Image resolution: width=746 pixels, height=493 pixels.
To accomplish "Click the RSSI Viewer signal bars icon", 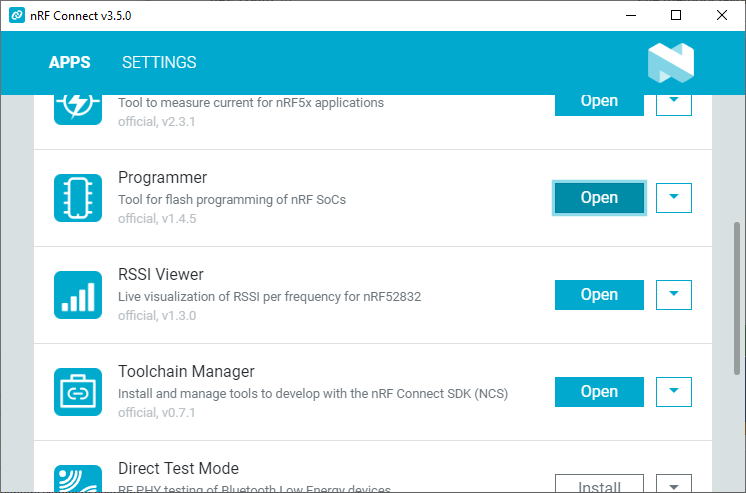I will 78,295.
